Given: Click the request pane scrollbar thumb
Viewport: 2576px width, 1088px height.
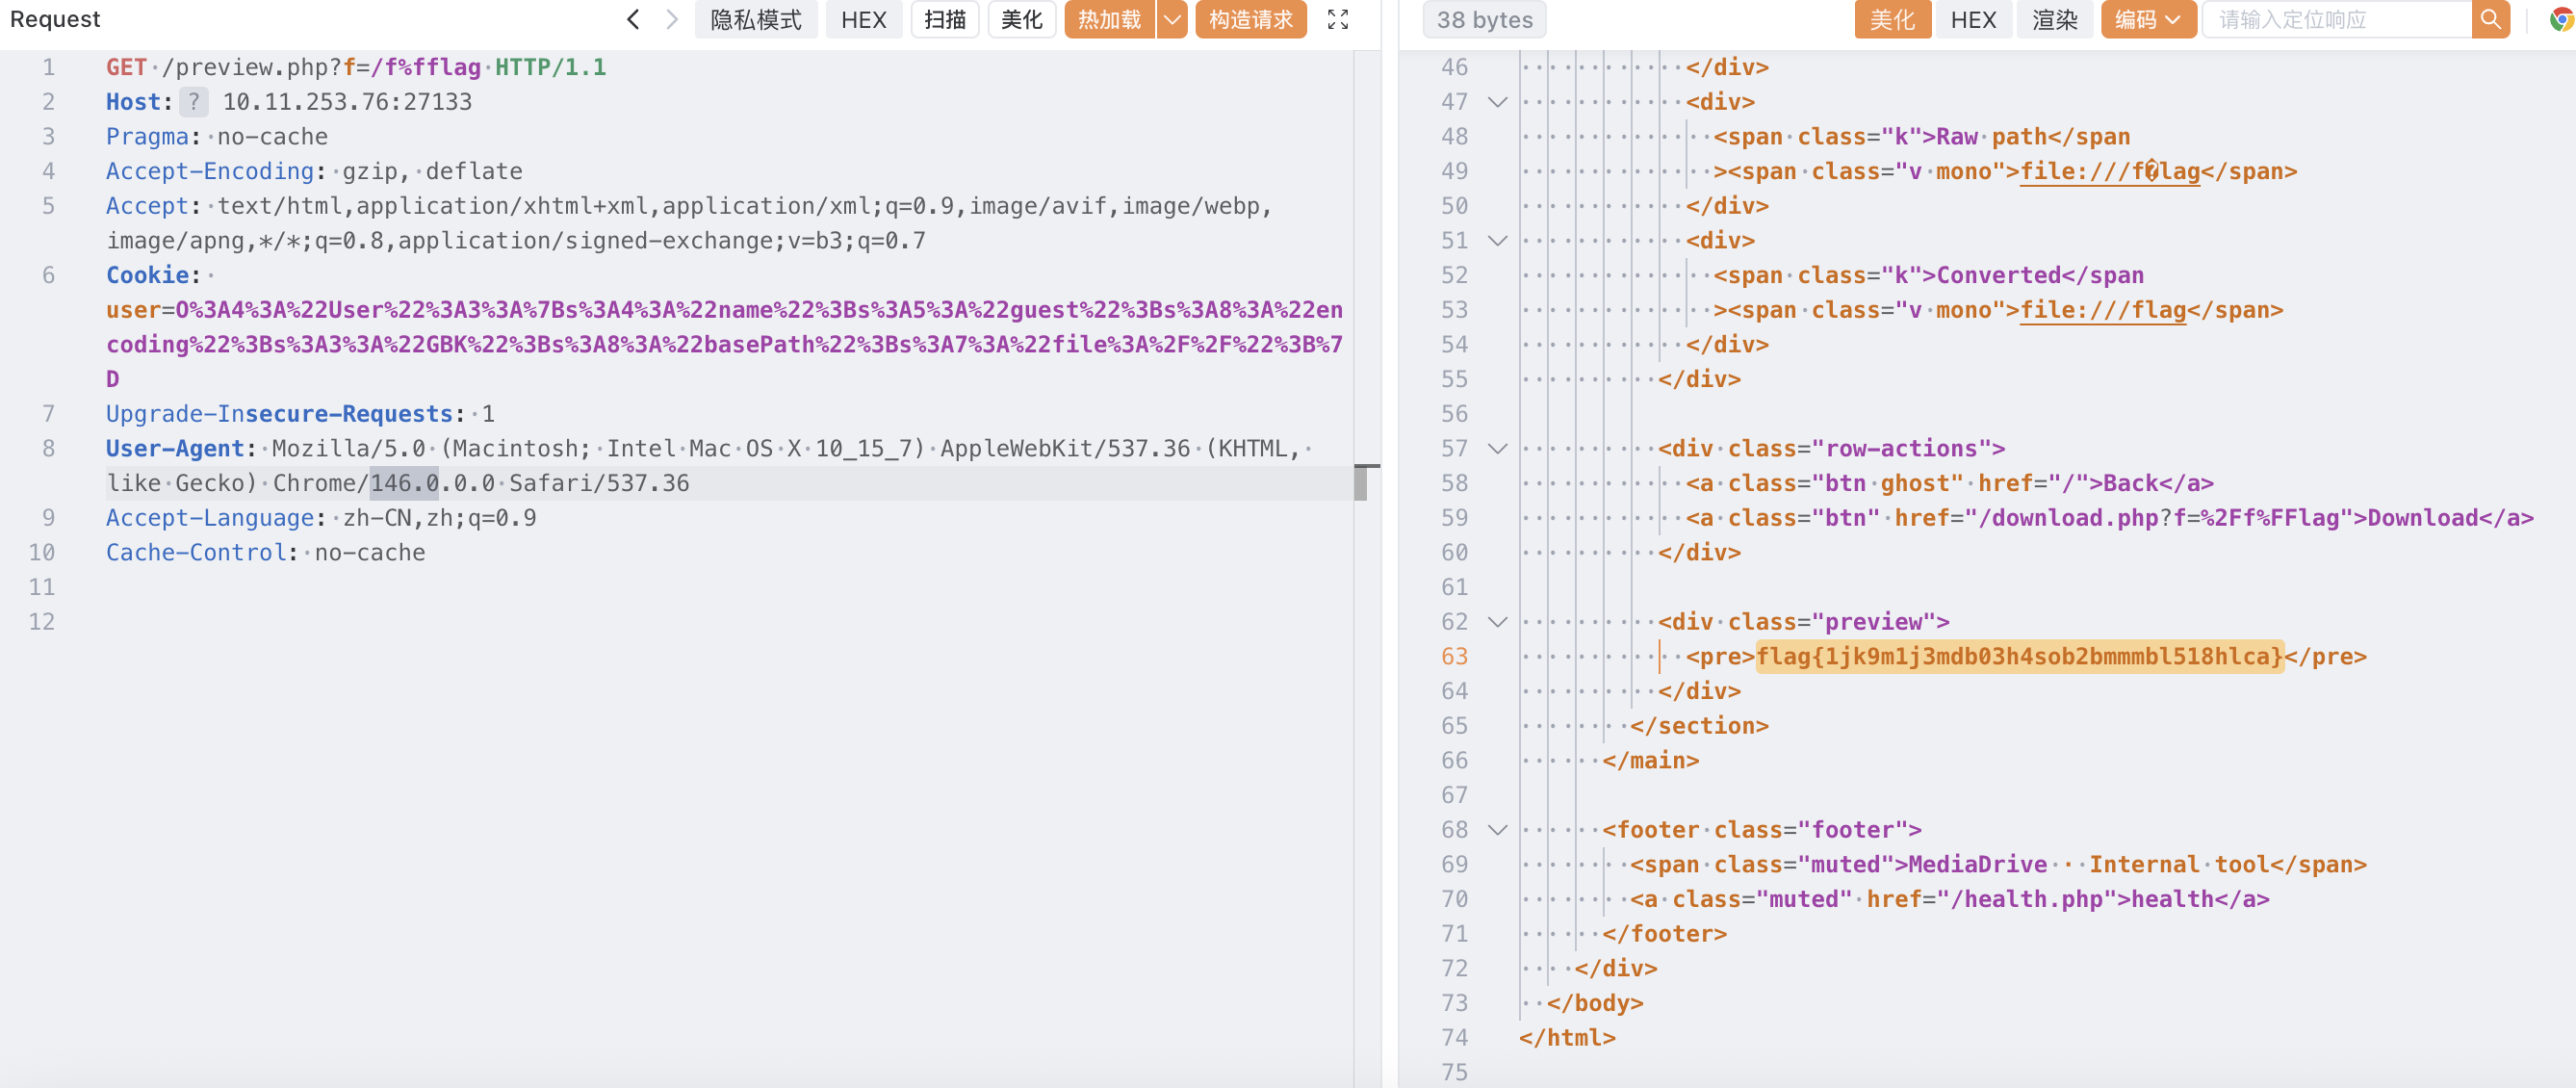Looking at the screenshot, I should (x=1361, y=483).
